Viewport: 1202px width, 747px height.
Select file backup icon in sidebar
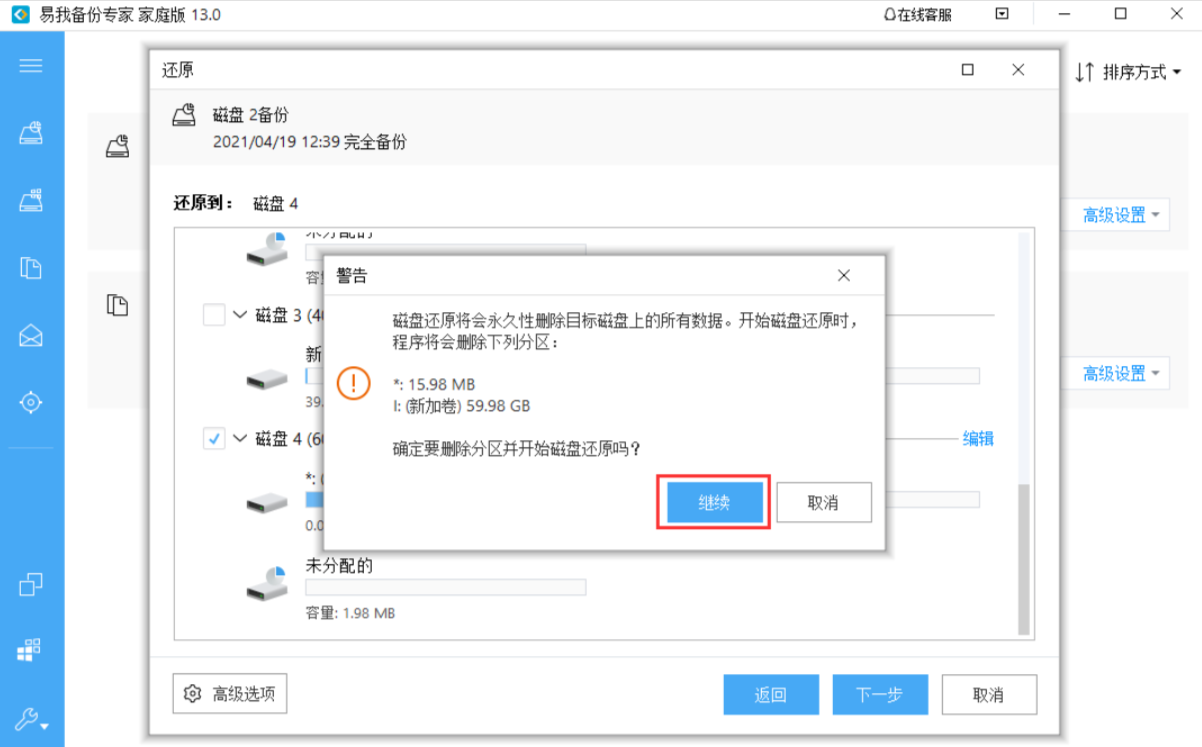pos(31,267)
